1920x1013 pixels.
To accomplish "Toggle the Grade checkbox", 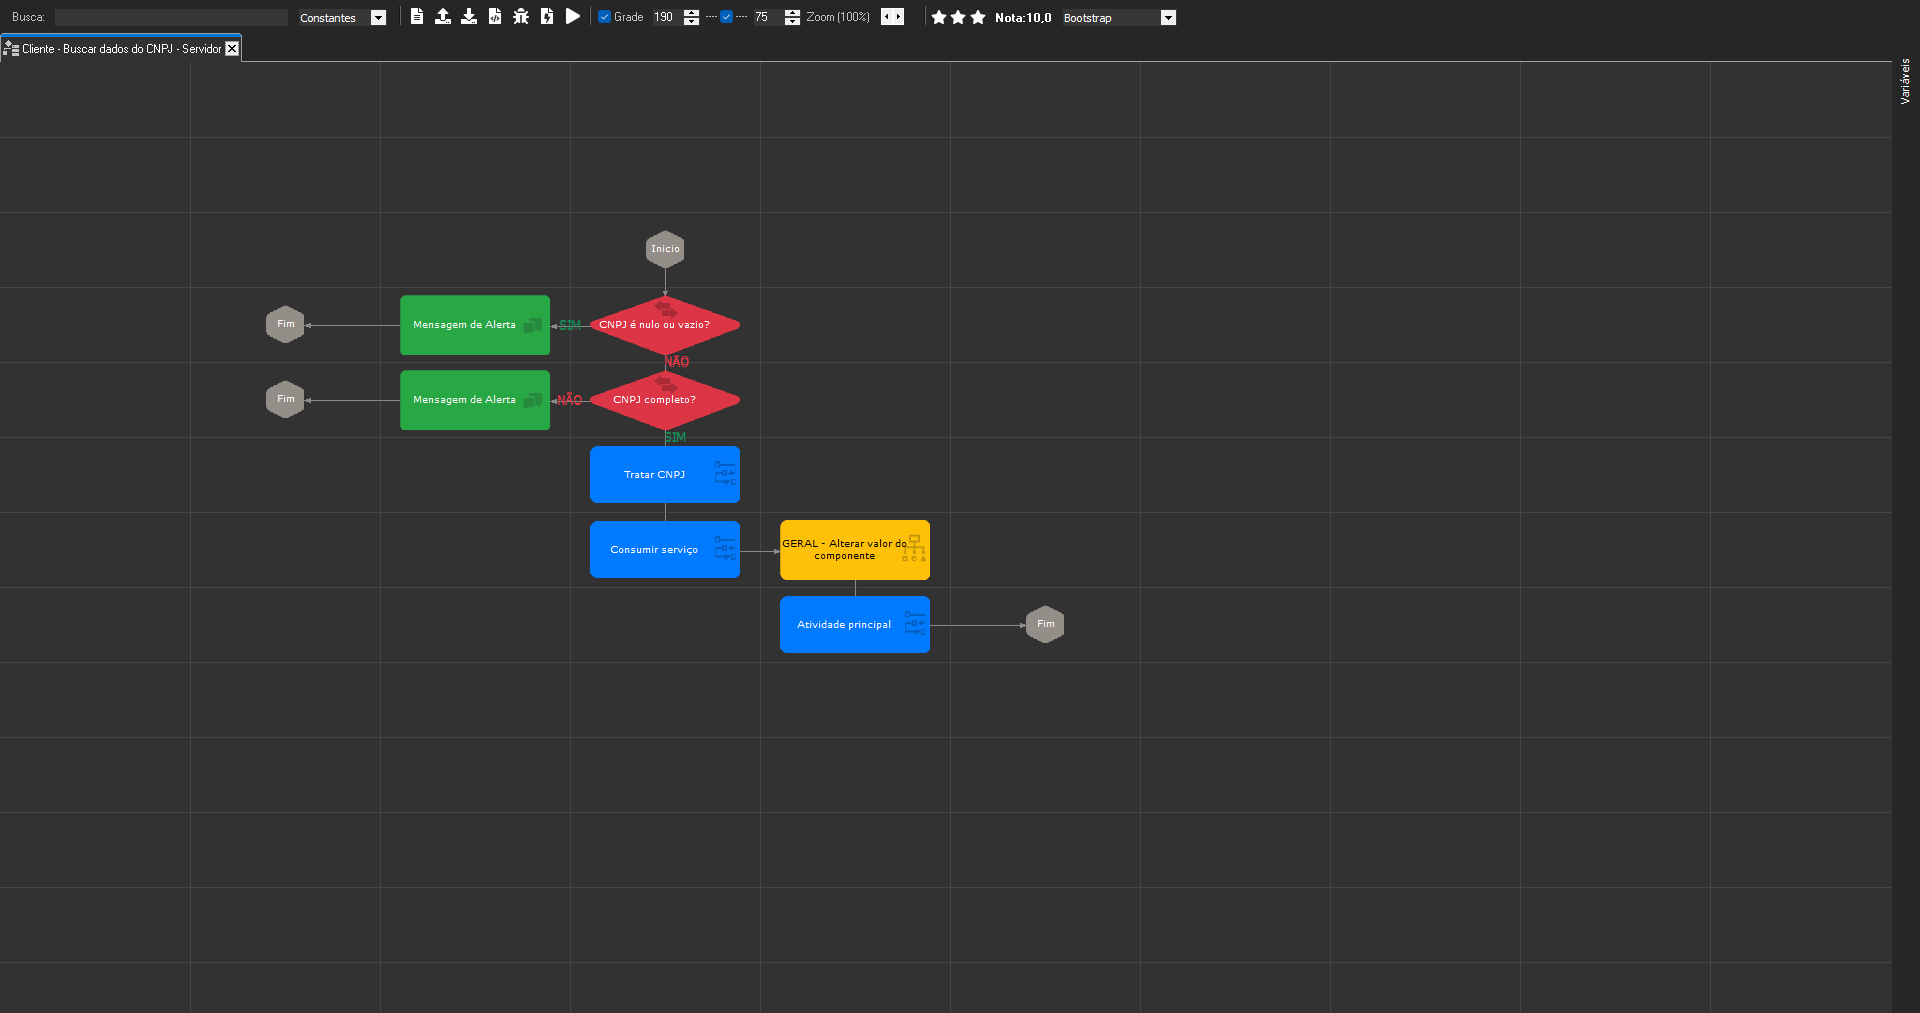I will (x=604, y=17).
